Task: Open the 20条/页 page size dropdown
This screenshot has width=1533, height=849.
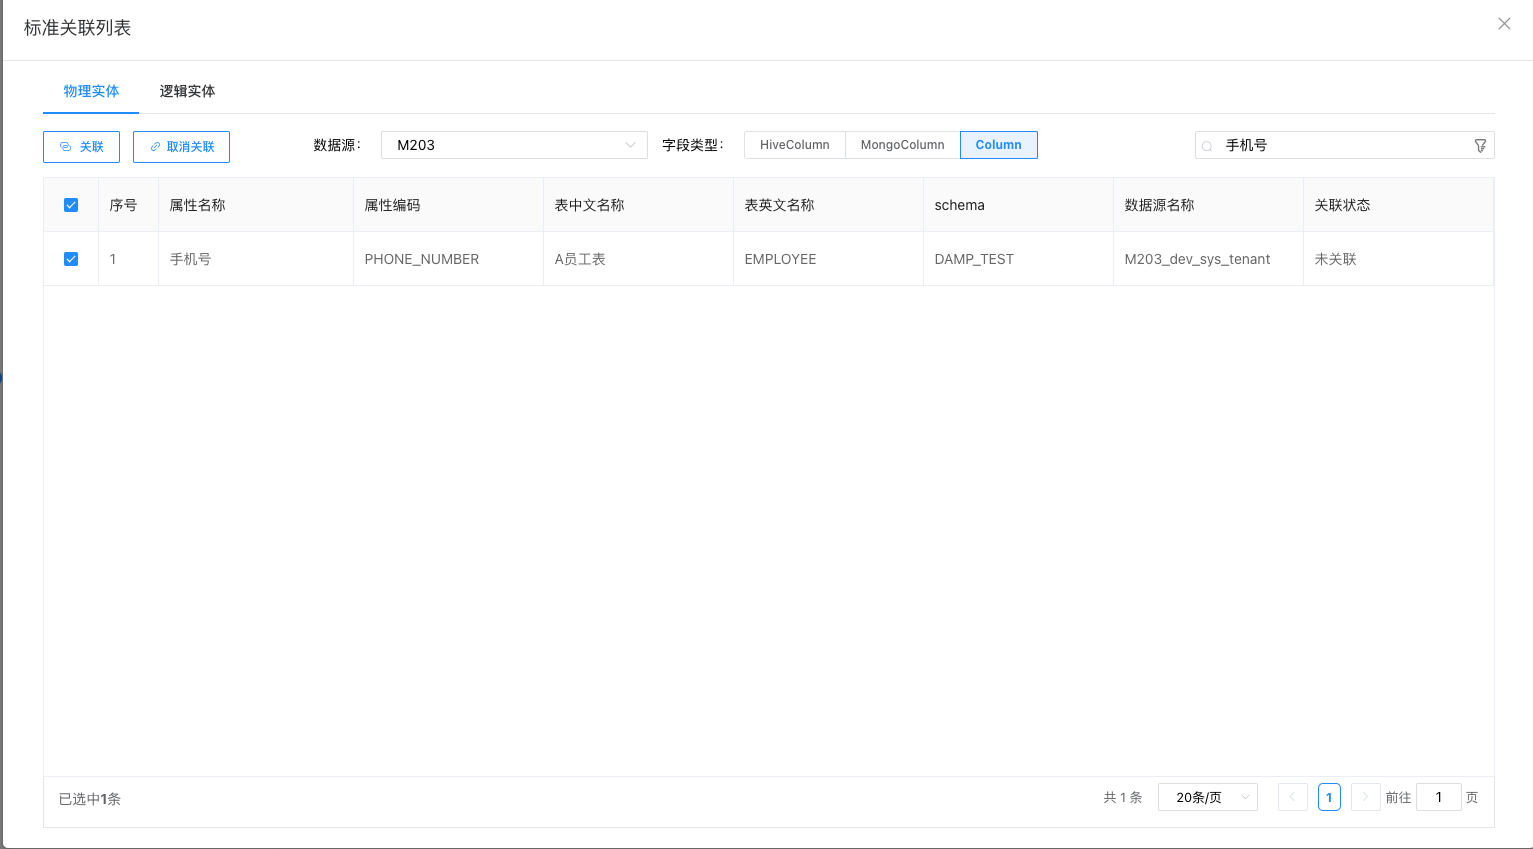Action: [x=1207, y=797]
